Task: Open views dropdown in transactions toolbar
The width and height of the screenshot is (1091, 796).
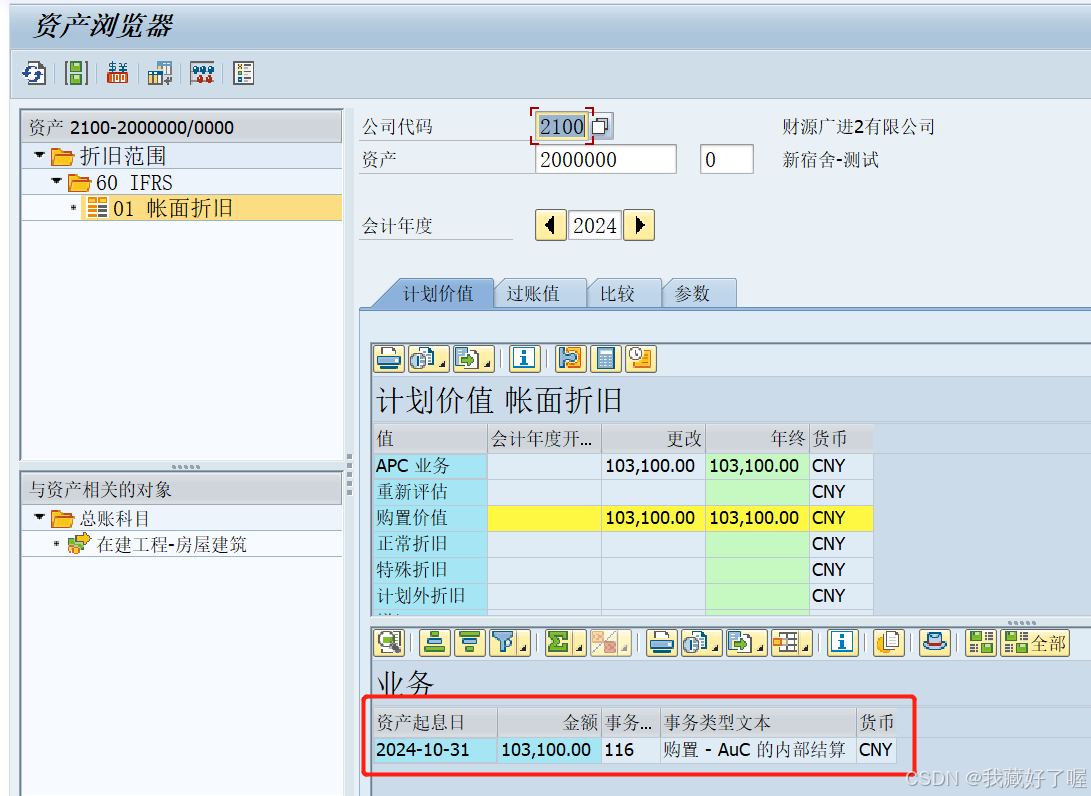Action: tap(701, 643)
